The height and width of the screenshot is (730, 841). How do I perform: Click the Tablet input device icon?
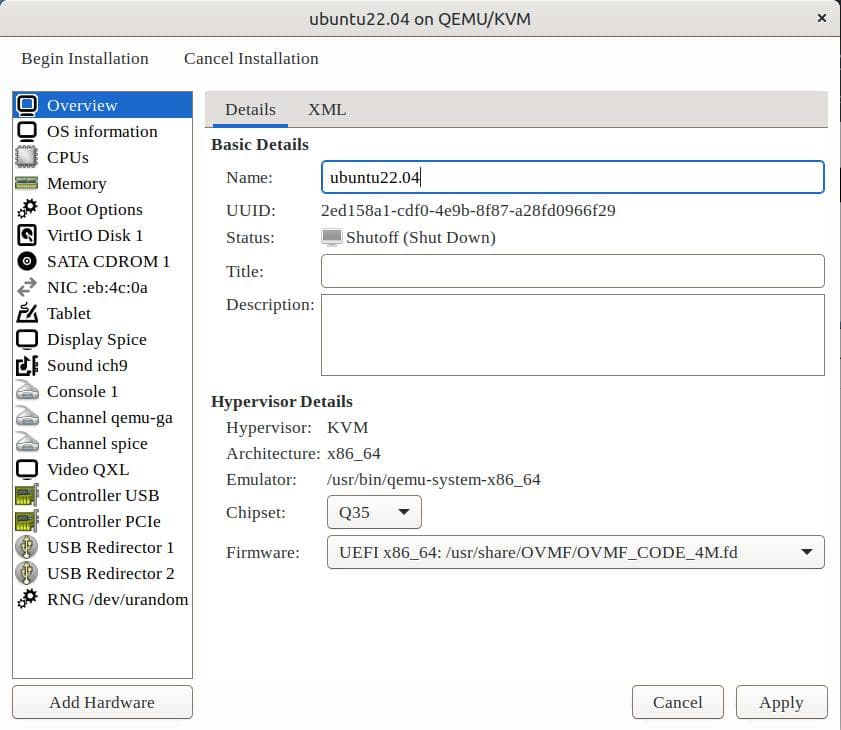pyautogui.click(x=27, y=313)
